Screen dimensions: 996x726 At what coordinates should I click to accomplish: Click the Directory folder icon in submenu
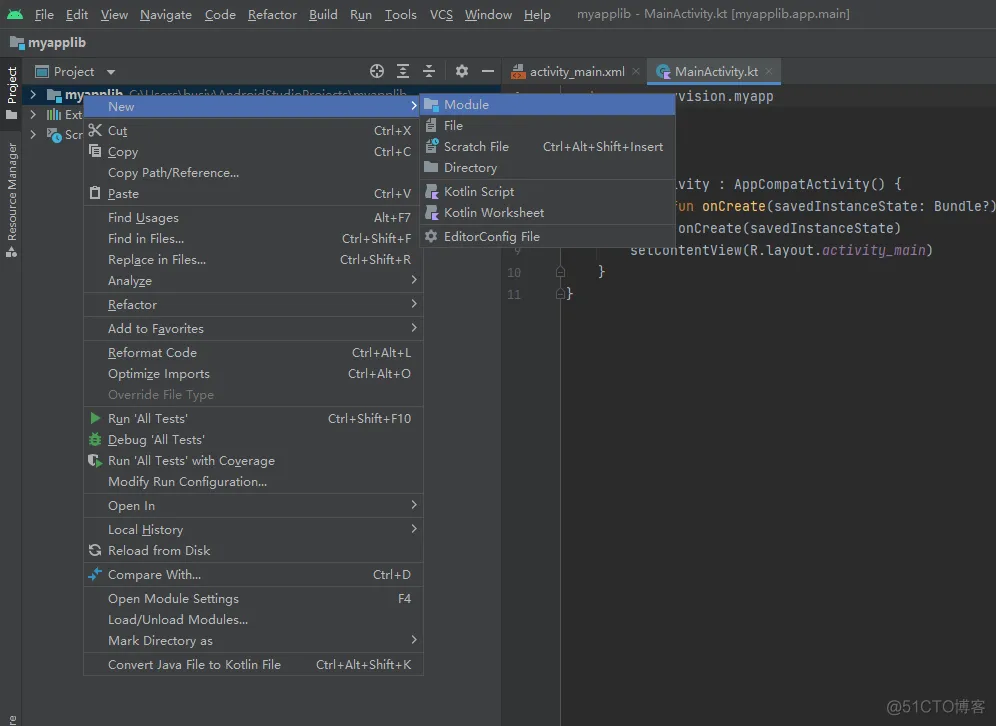pyautogui.click(x=431, y=167)
